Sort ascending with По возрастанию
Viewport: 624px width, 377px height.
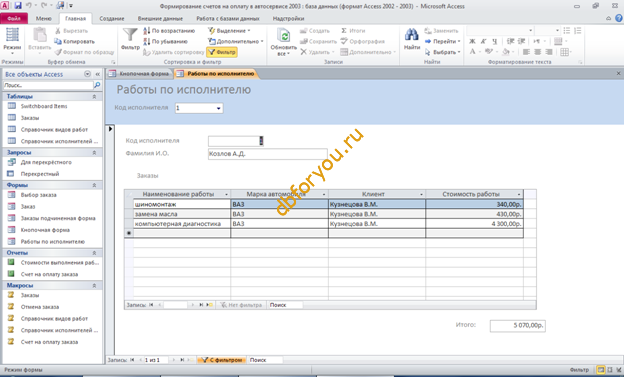(x=169, y=31)
